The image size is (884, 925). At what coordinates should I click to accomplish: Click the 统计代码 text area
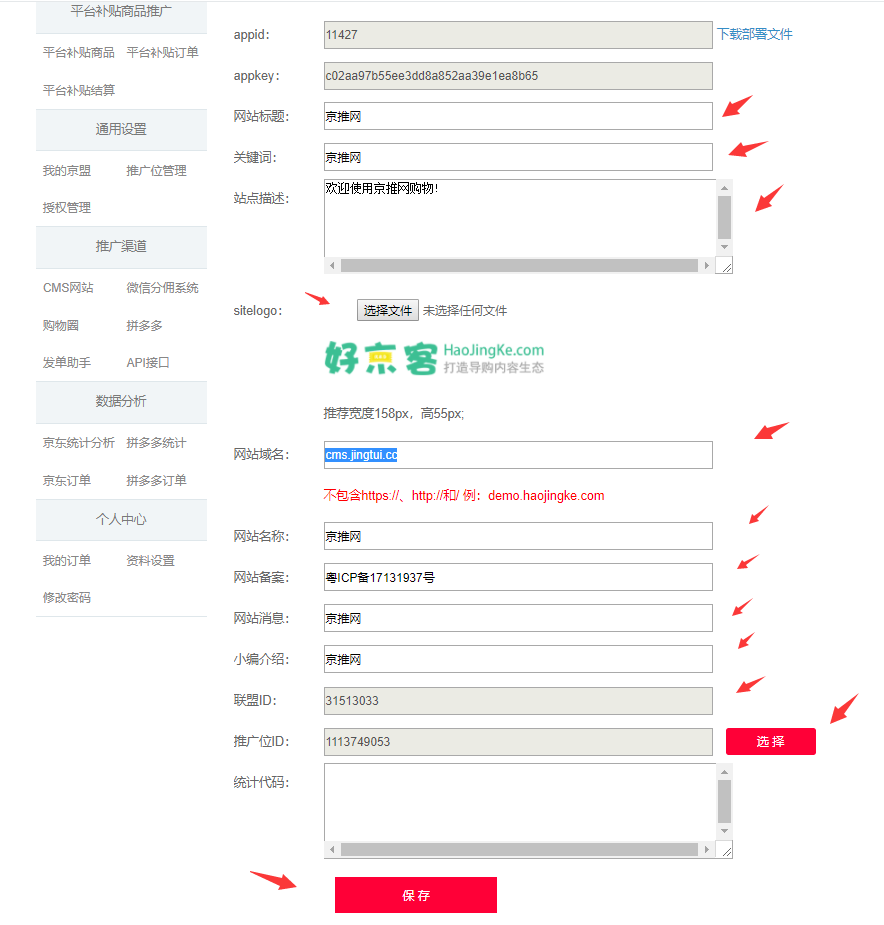coord(518,802)
